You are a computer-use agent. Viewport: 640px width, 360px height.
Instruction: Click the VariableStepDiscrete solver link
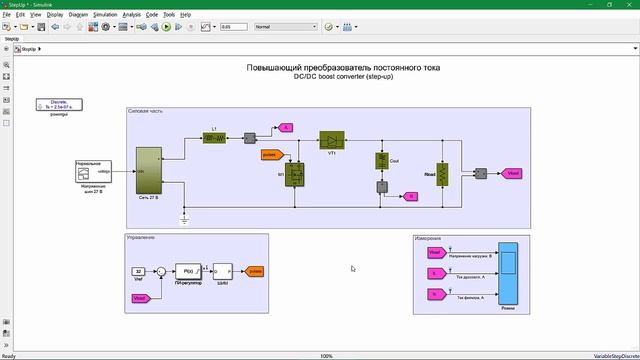pyautogui.click(x=616, y=356)
